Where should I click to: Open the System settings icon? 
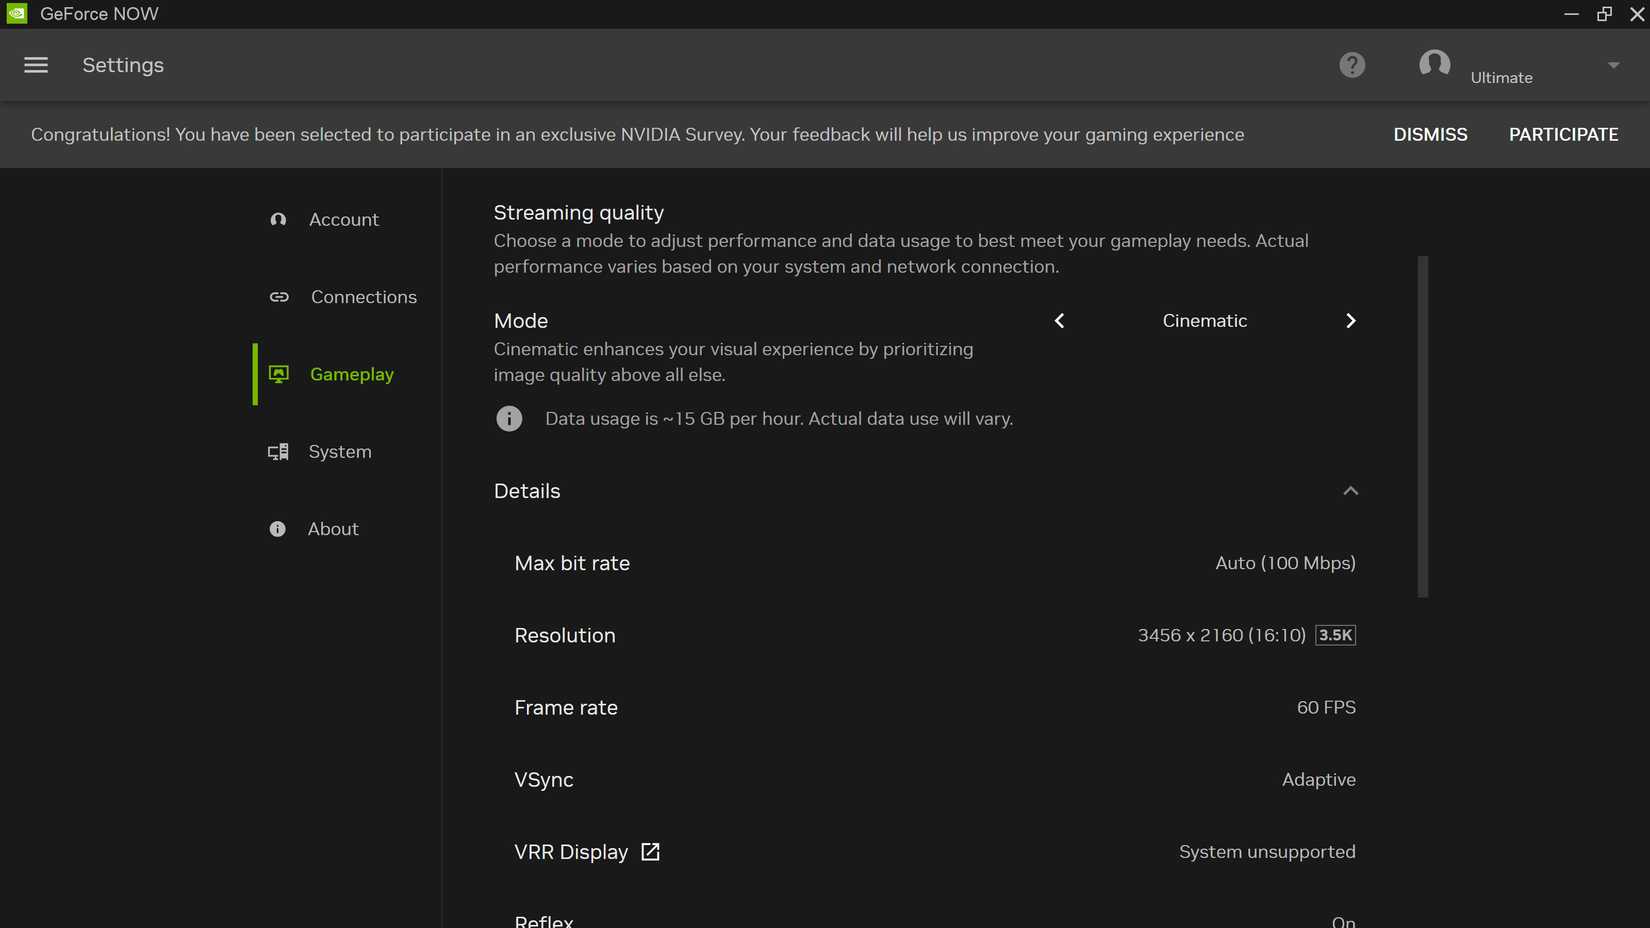pyautogui.click(x=277, y=451)
